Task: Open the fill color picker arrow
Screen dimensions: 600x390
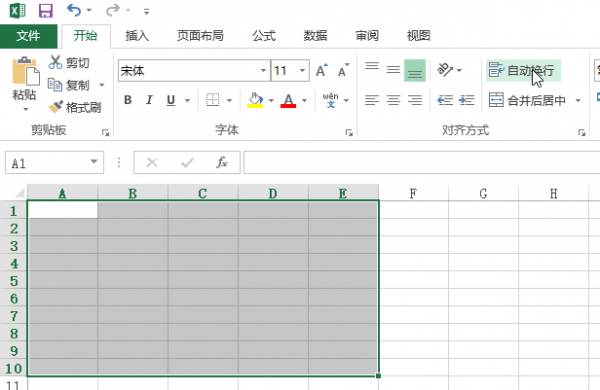Action: click(x=271, y=101)
